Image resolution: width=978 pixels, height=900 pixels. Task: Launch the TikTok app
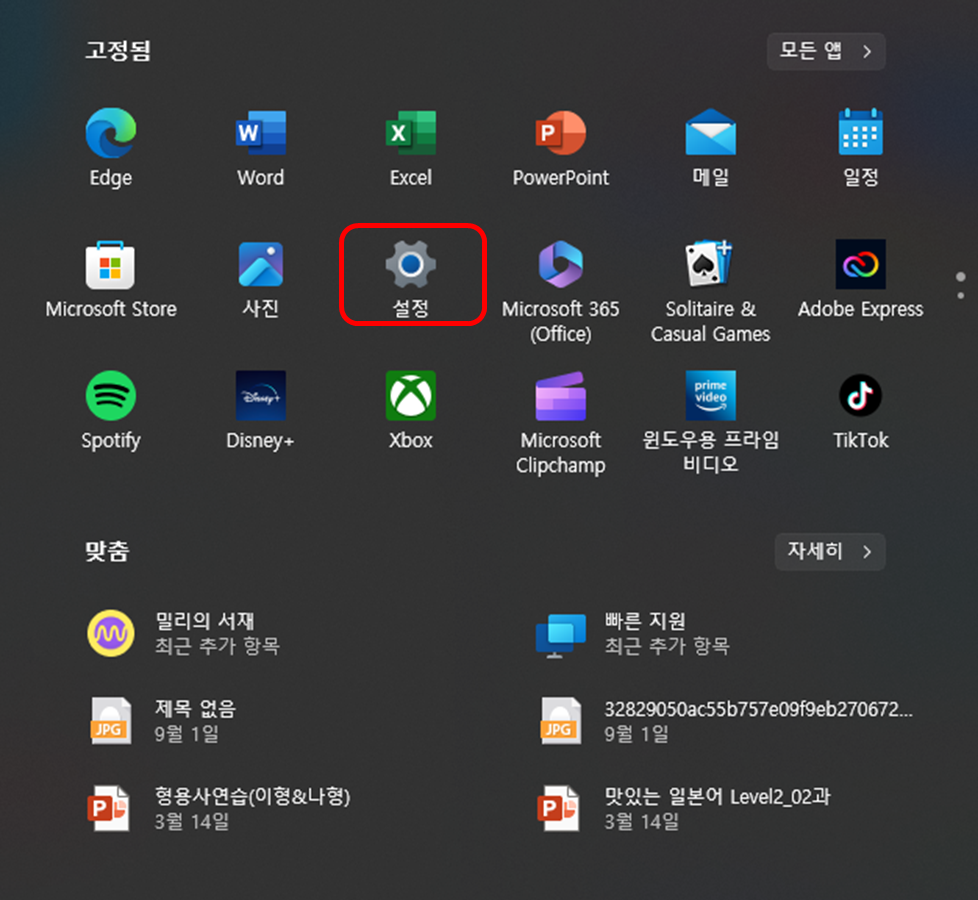click(x=860, y=395)
